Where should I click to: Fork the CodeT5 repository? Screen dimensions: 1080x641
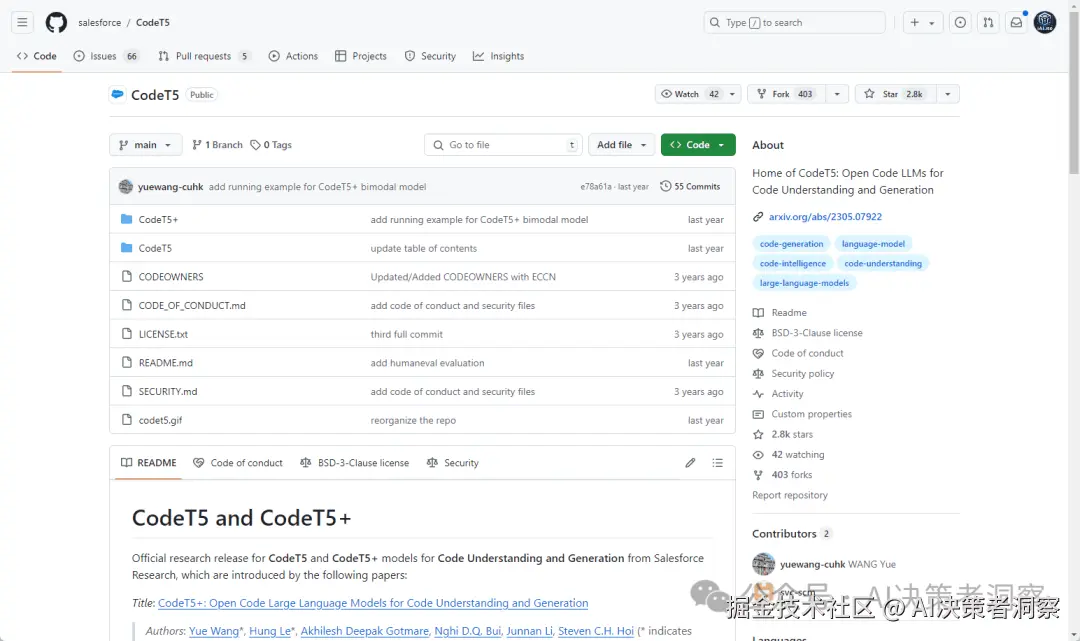(x=786, y=94)
